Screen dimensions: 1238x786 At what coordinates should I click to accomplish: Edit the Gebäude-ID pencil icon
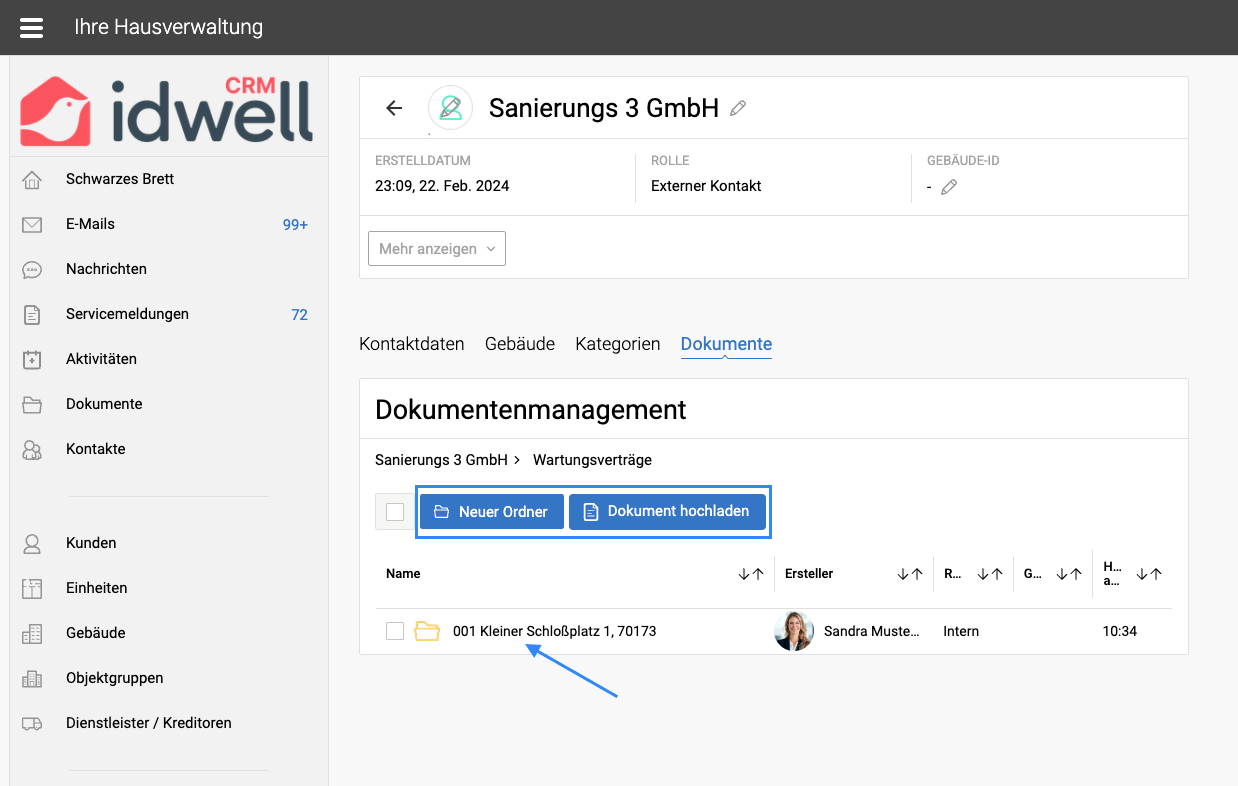click(x=949, y=186)
